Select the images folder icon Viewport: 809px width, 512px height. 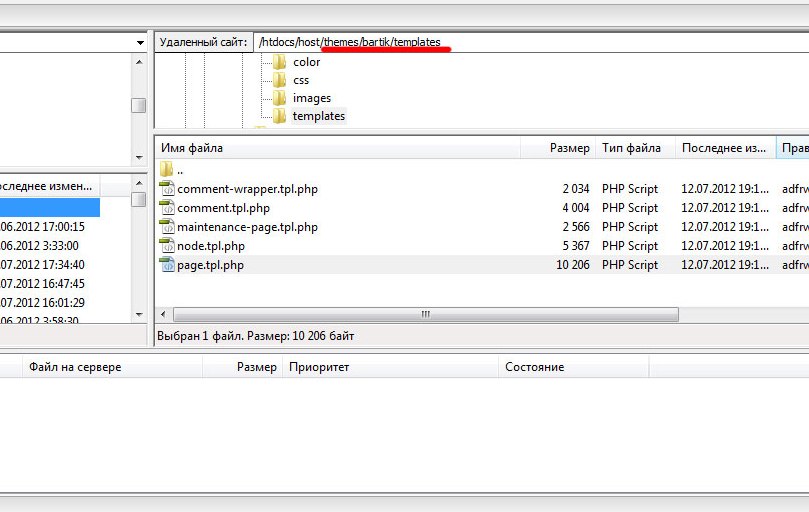[x=279, y=98]
